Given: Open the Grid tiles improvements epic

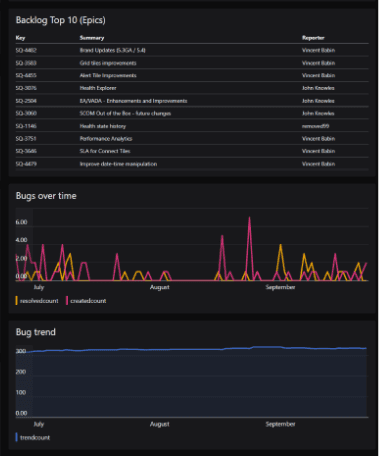Looking at the screenshot, I should (192, 63).
